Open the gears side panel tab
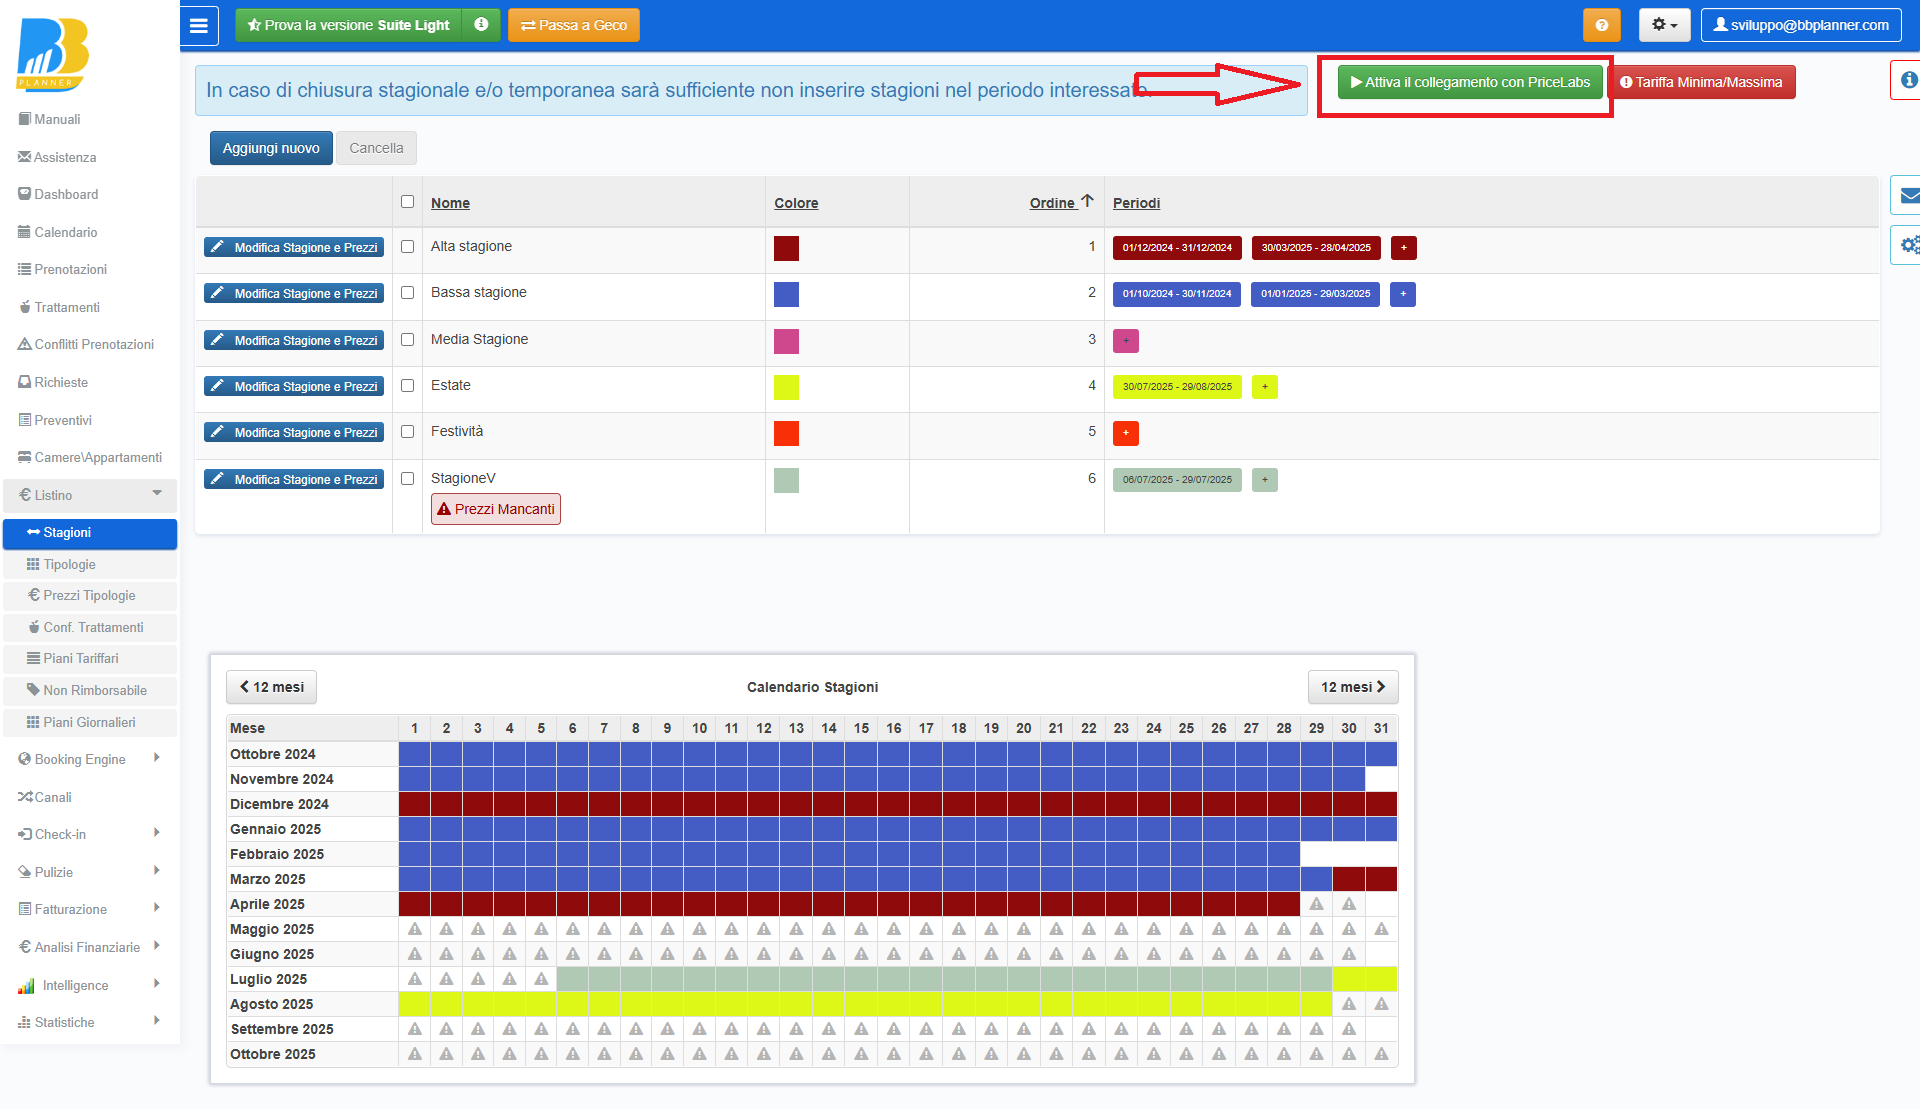1920x1109 pixels. coord(1906,245)
